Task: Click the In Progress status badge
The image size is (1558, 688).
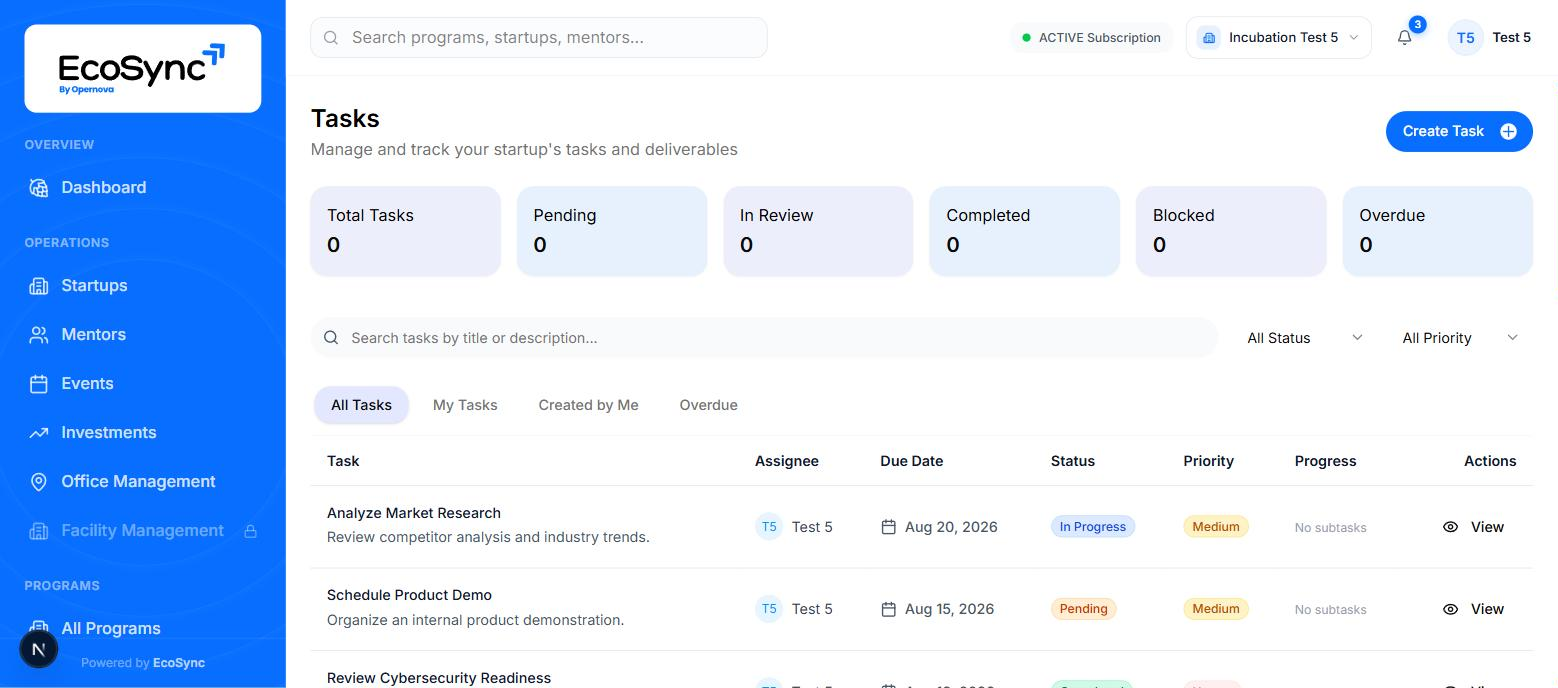Action: [1092, 527]
